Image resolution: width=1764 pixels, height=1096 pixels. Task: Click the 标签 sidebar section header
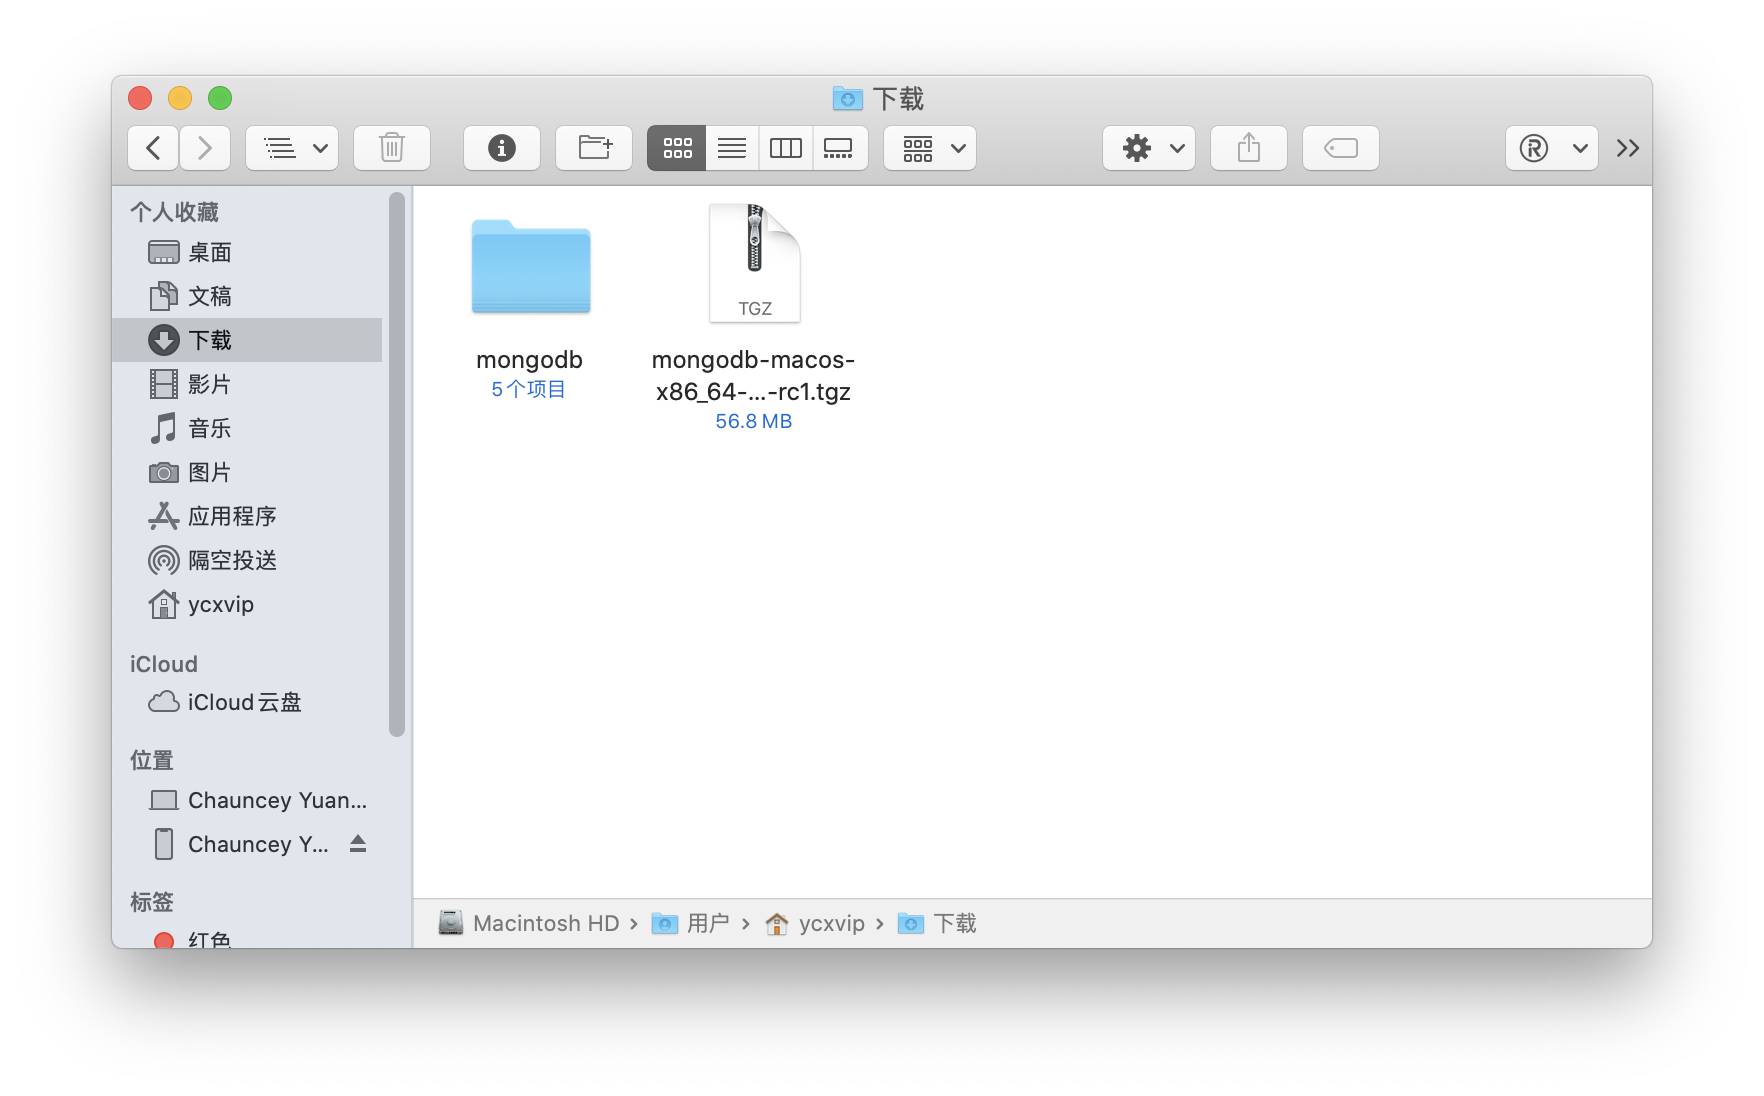click(x=152, y=902)
